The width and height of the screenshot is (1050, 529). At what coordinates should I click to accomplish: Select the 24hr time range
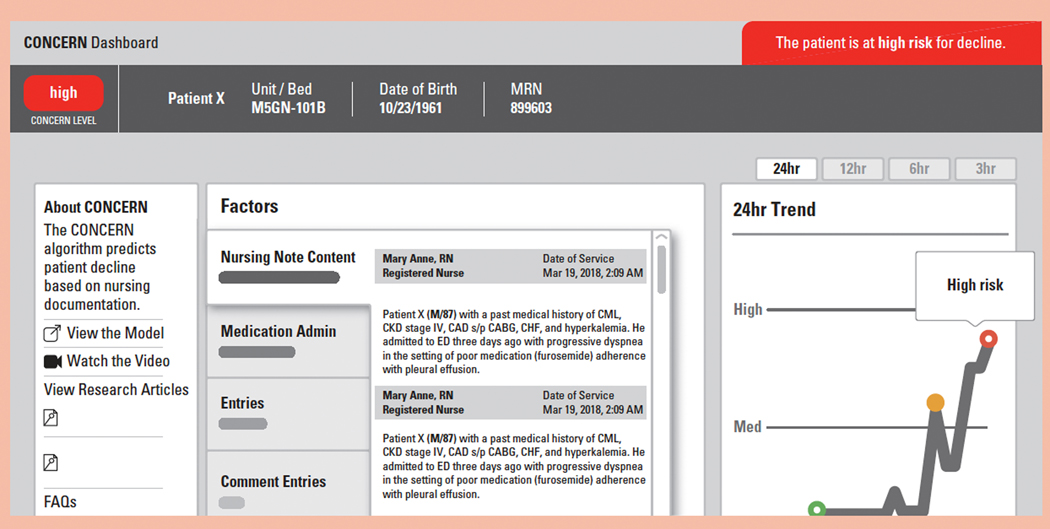click(x=786, y=169)
